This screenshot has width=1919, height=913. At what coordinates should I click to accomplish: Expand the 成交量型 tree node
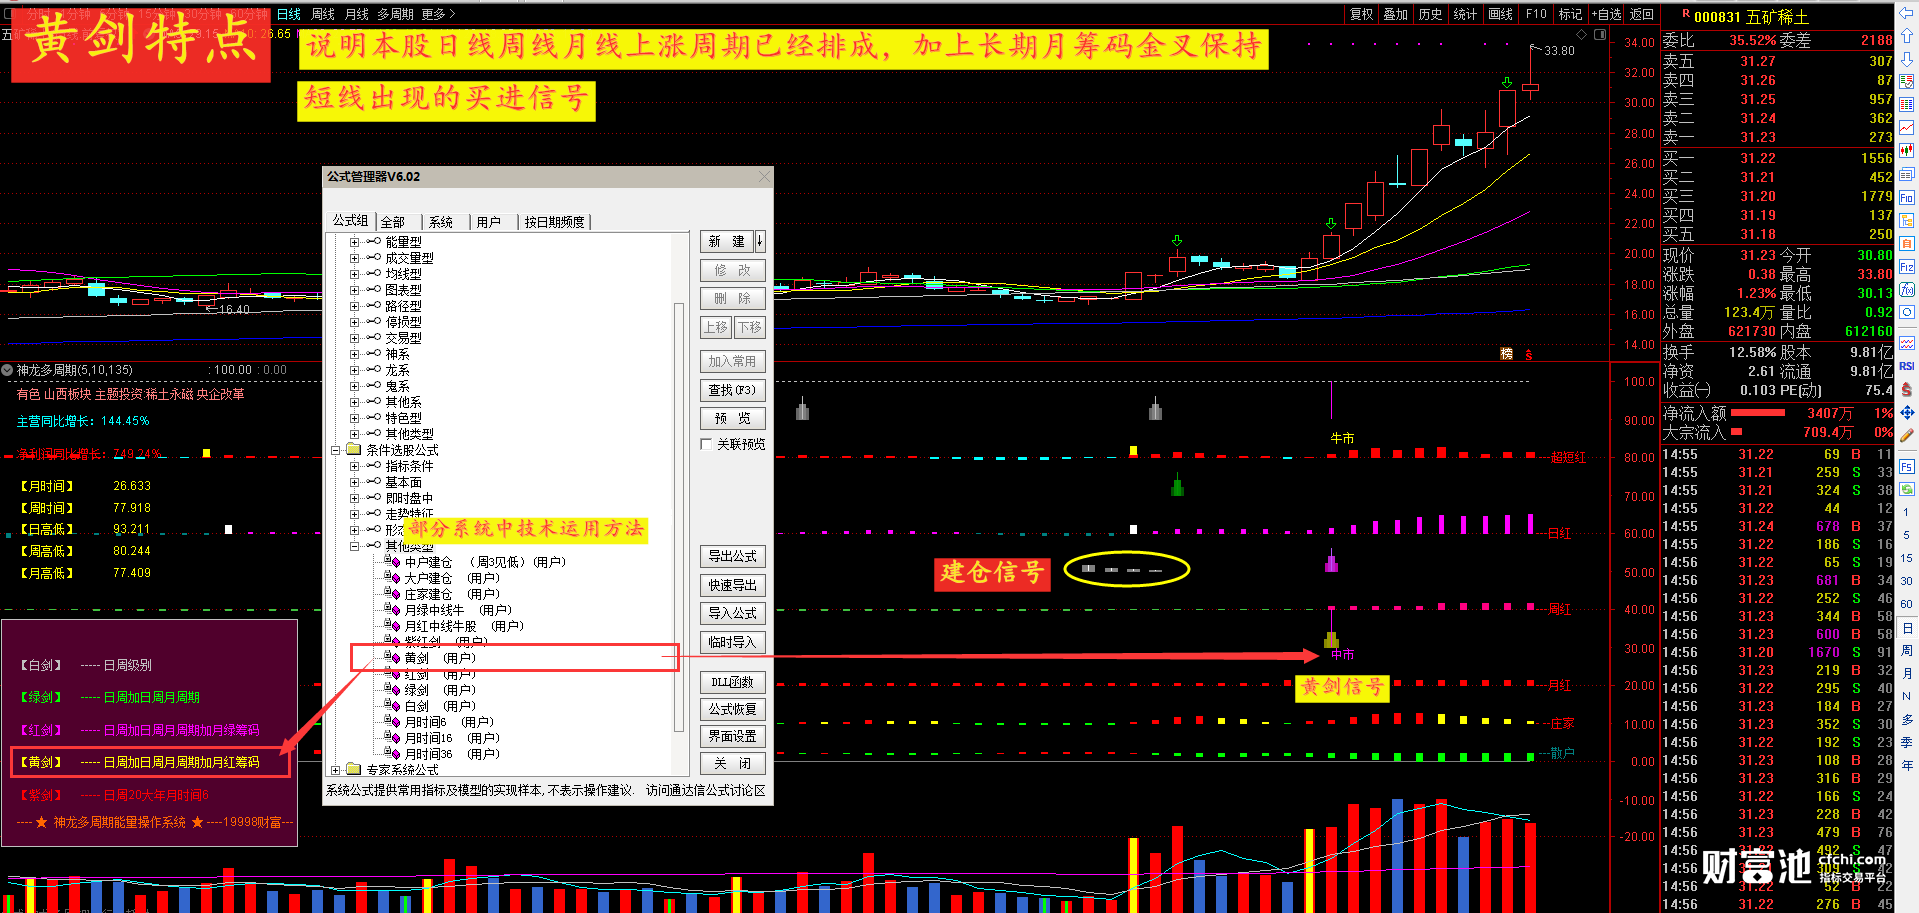(x=354, y=258)
